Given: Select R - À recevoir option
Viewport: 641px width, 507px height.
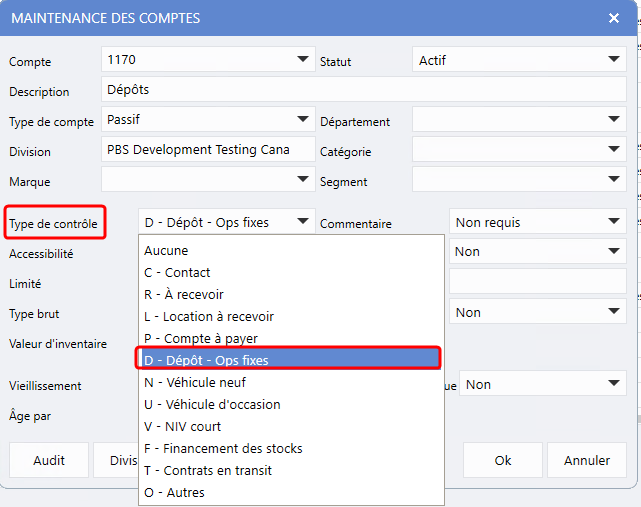Looking at the screenshot, I should 291,294.
